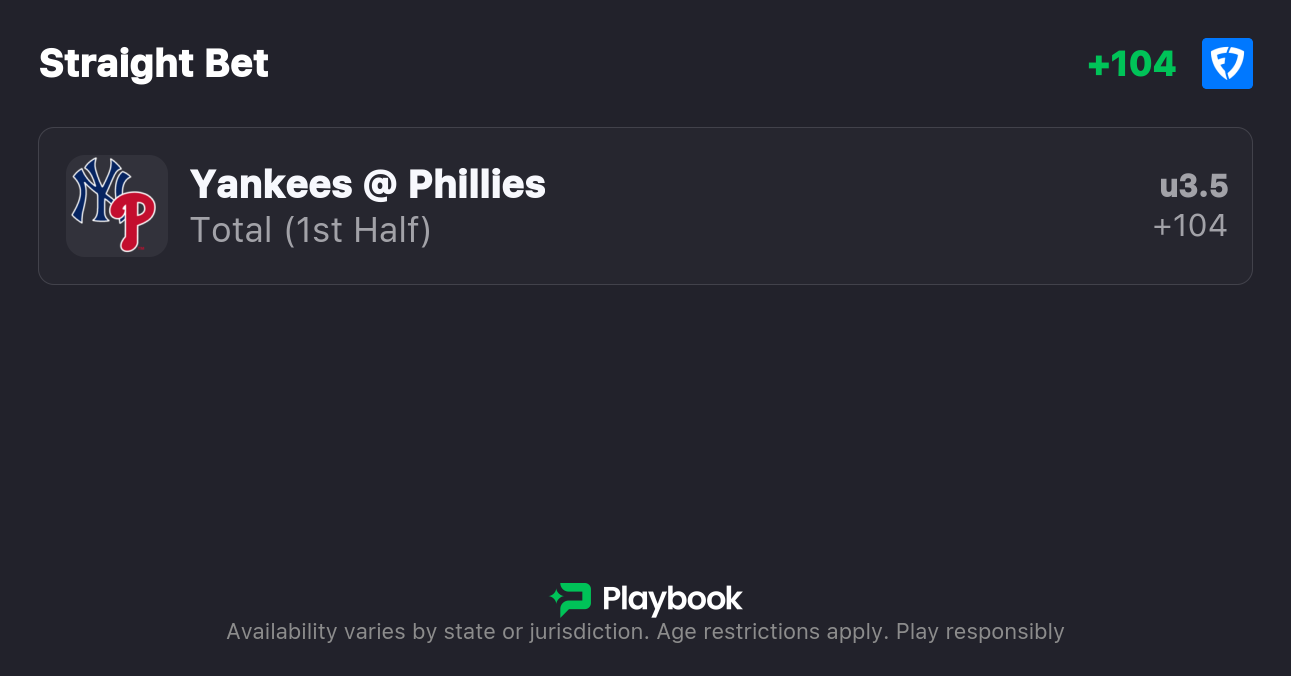Click the u3.5 under line value
Viewport: 1291px width, 676px height.
(1194, 186)
